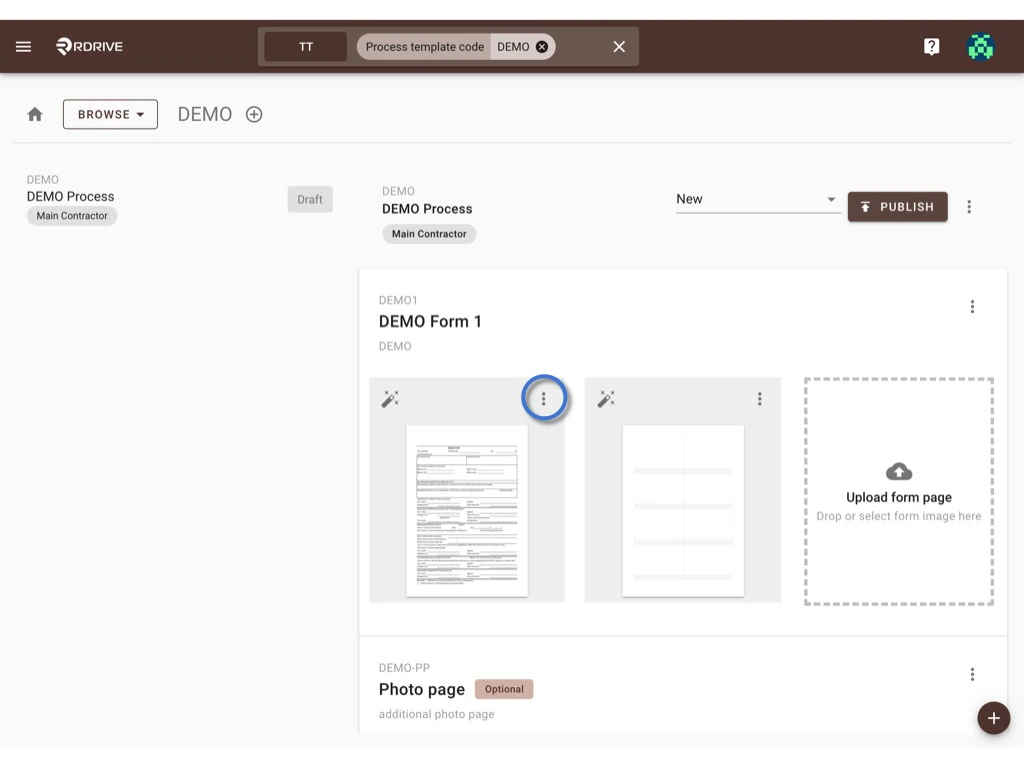
Task: Go home using the house icon
Action: pyautogui.click(x=34, y=114)
